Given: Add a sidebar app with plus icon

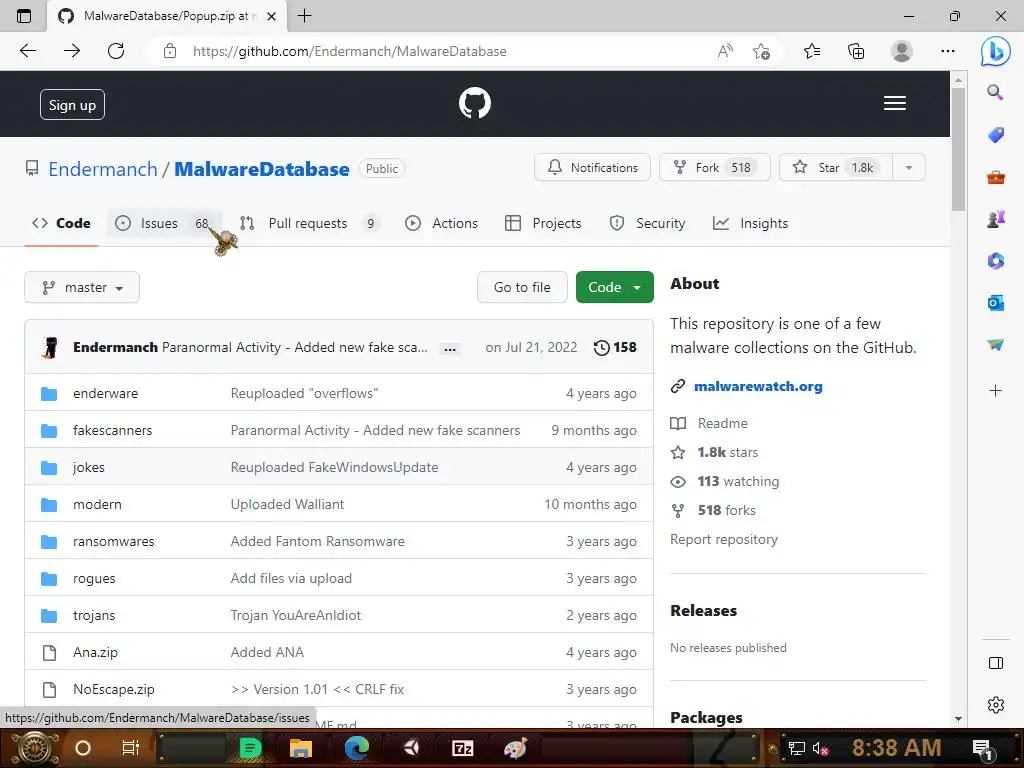Looking at the screenshot, I should click(x=995, y=391).
